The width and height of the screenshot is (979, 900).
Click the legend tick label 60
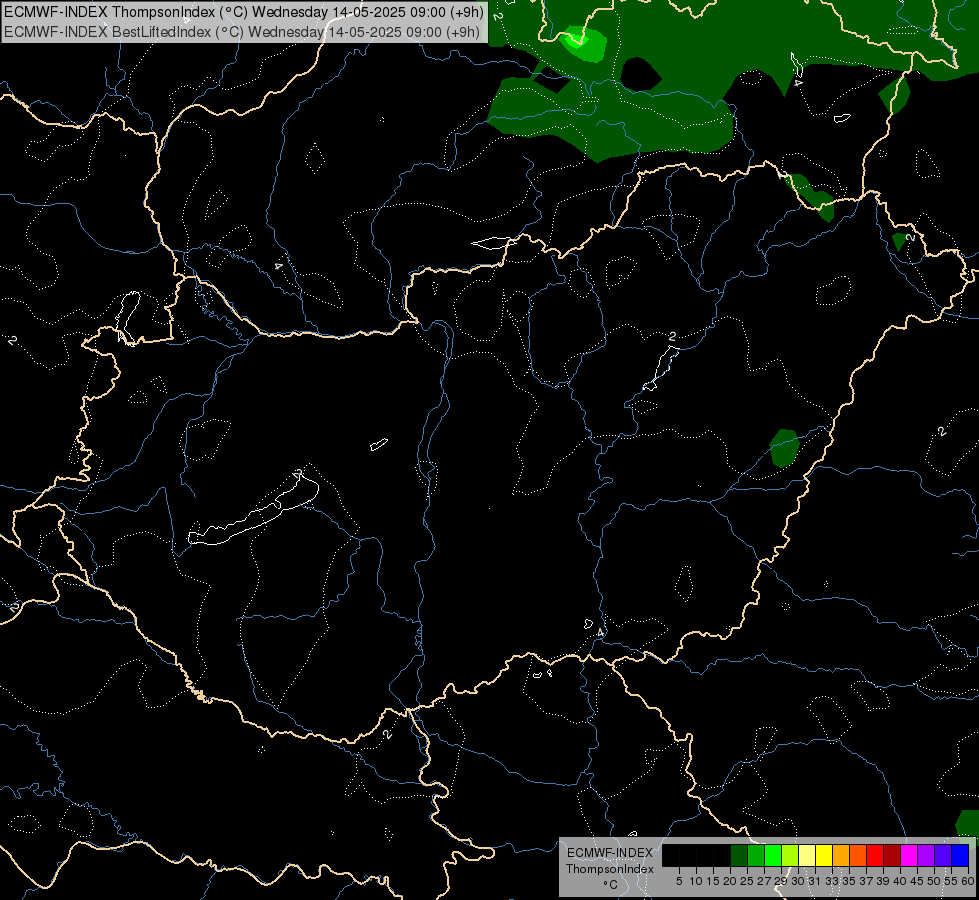point(968,881)
